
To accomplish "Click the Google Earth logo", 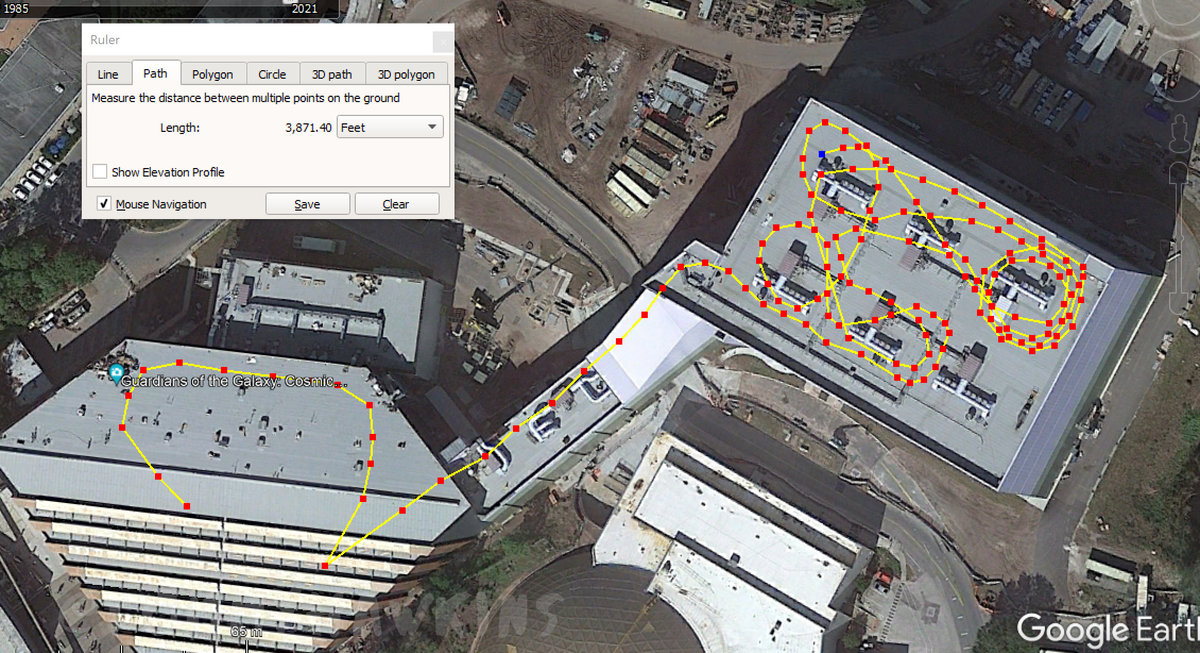I will 1106,630.
